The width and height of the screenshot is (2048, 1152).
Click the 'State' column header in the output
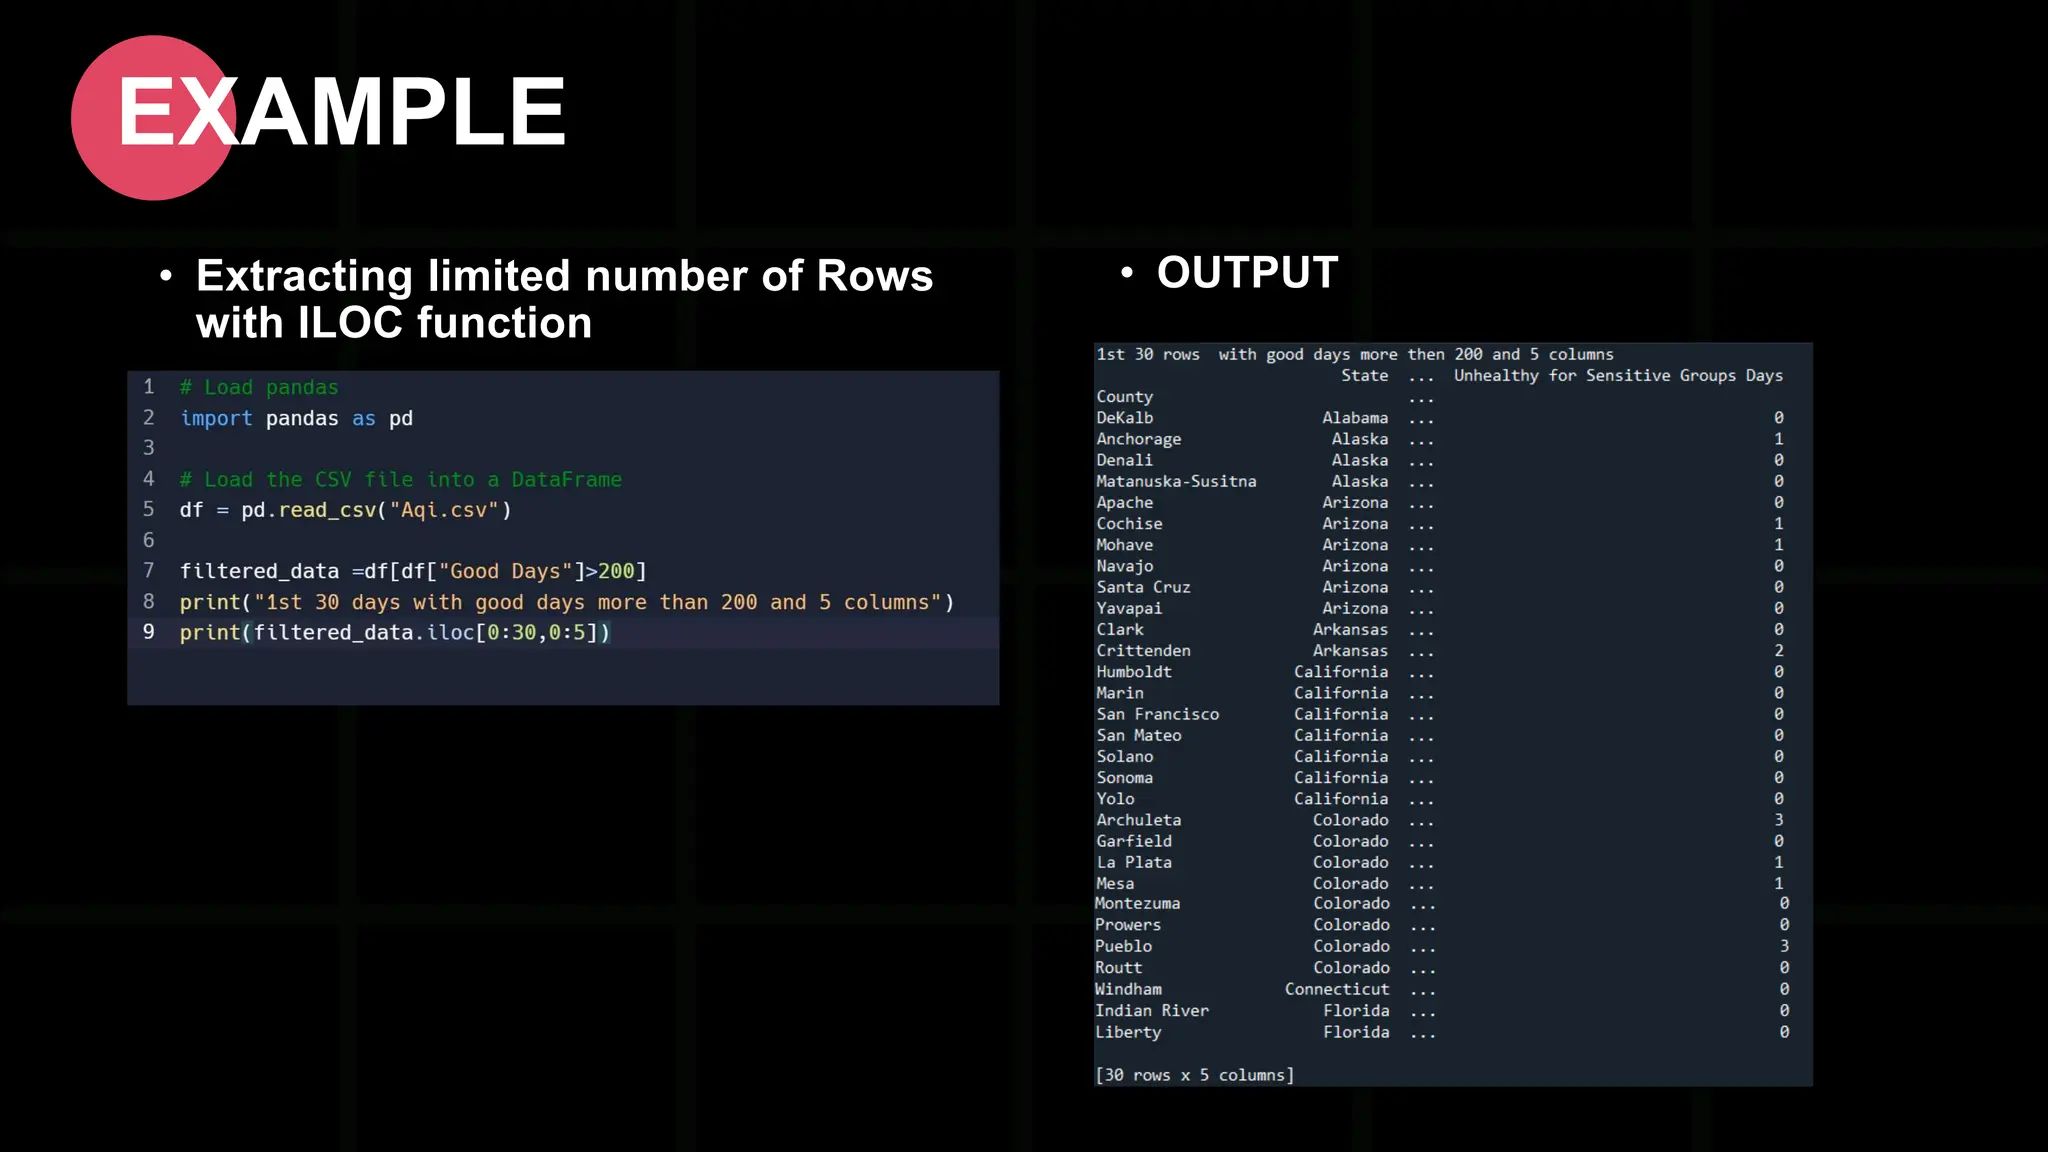click(1364, 376)
